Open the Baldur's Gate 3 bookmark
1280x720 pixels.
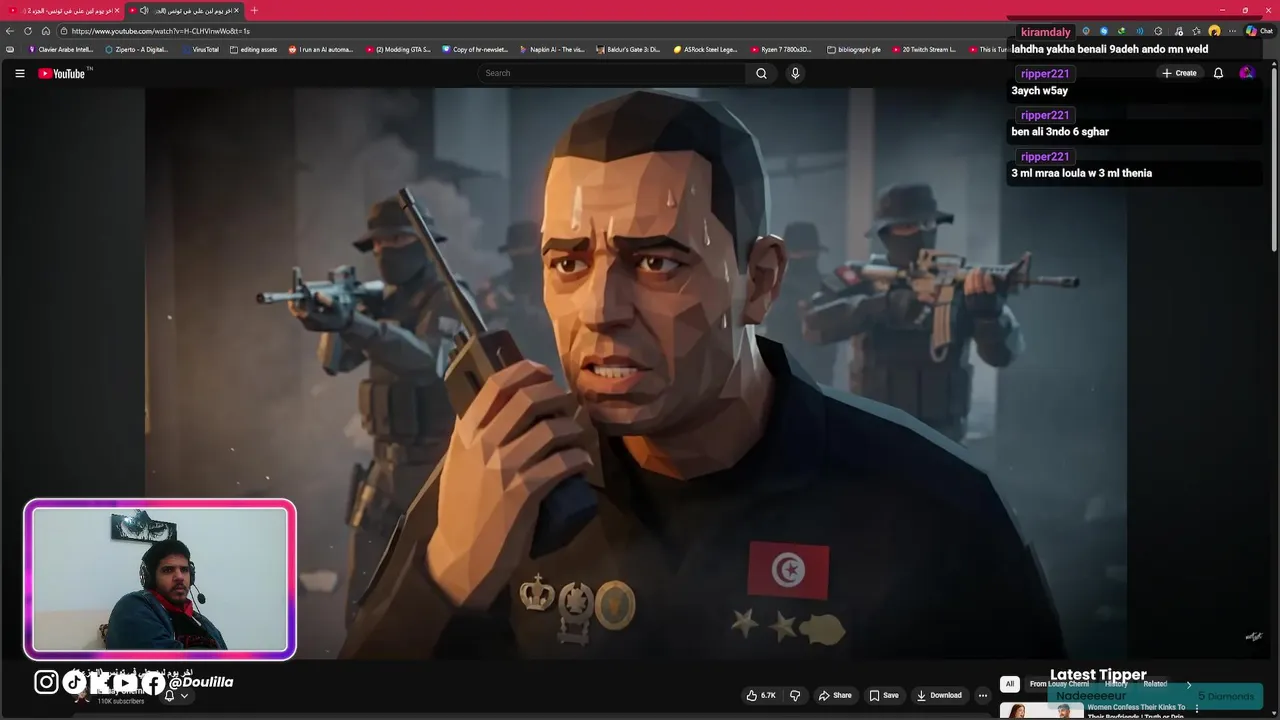628,49
